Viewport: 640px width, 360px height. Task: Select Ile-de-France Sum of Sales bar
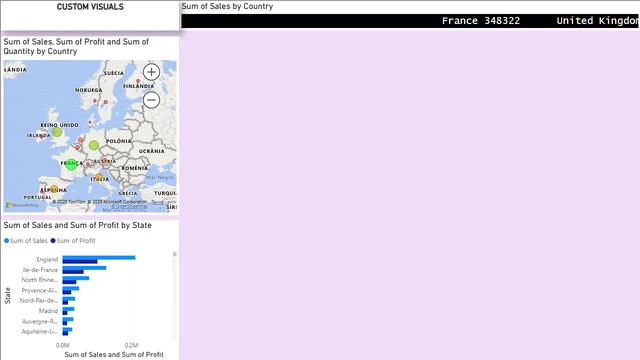tap(84, 268)
